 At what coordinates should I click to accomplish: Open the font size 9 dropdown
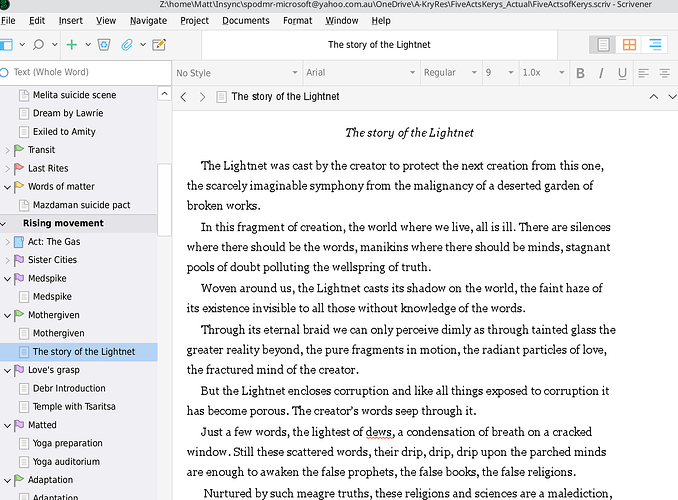pyautogui.click(x=500, y=73)
